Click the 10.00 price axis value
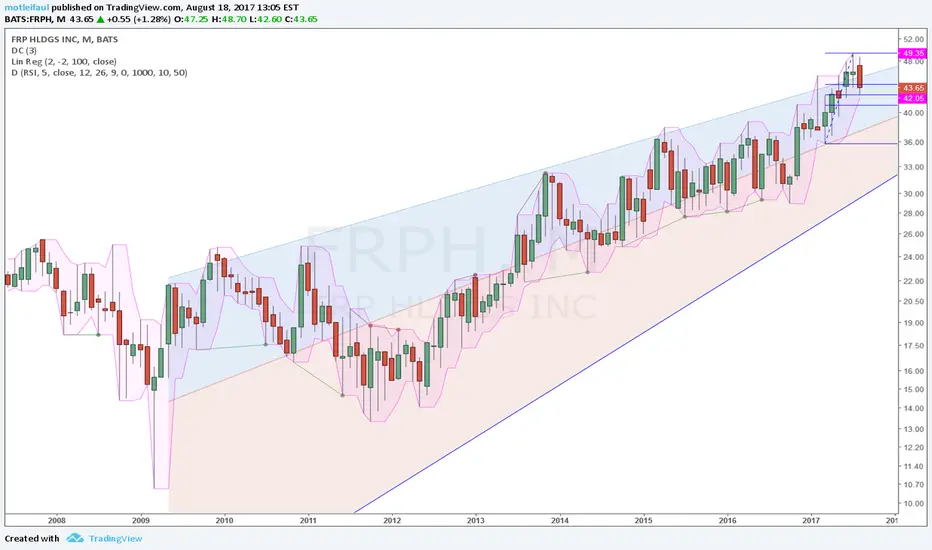 tap(914, 504)
